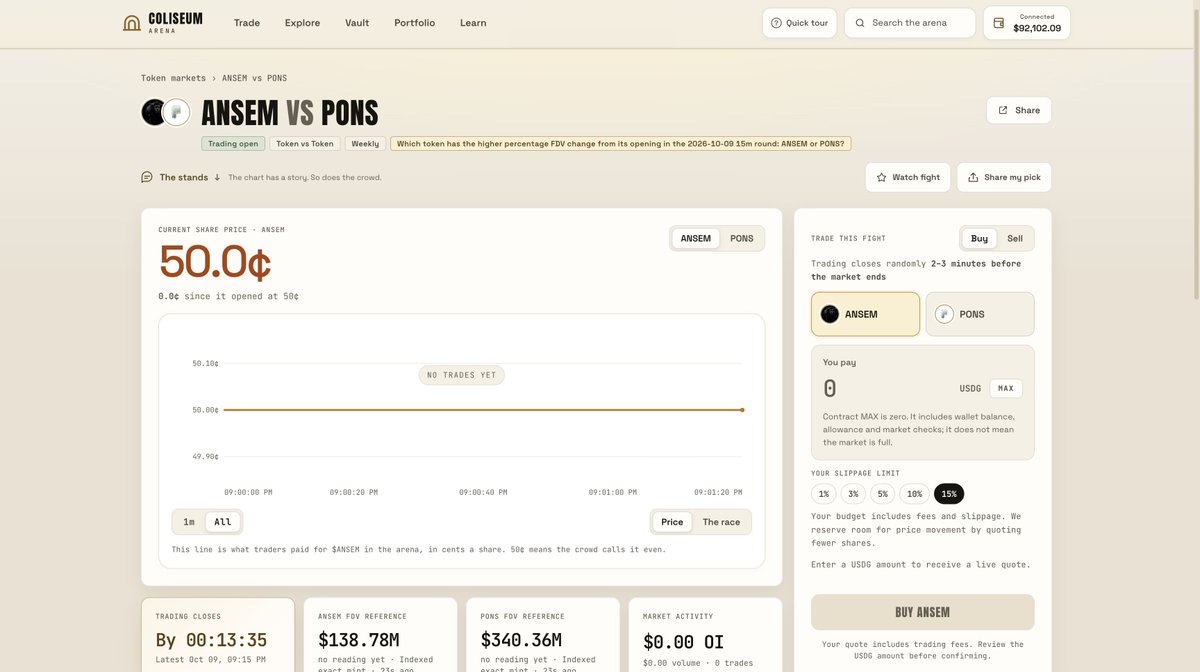Image resolution: width=1200 pixels, height=672 pixels.
Task: Choose 10% slippage limit
Action: pyautogui.click(x=914, y=494)
